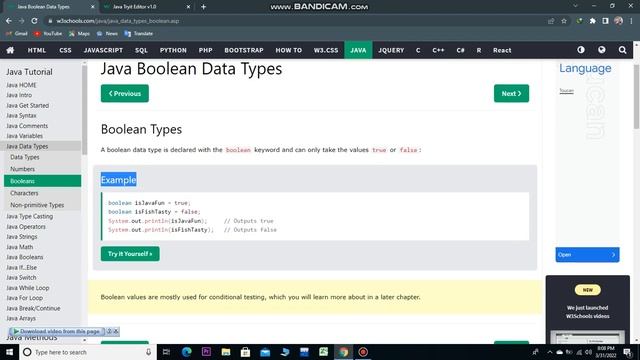Open the share page icon in address bar
Image resolution: width=640 pixels, height=360 pixels.
click(x=551, y=21)
